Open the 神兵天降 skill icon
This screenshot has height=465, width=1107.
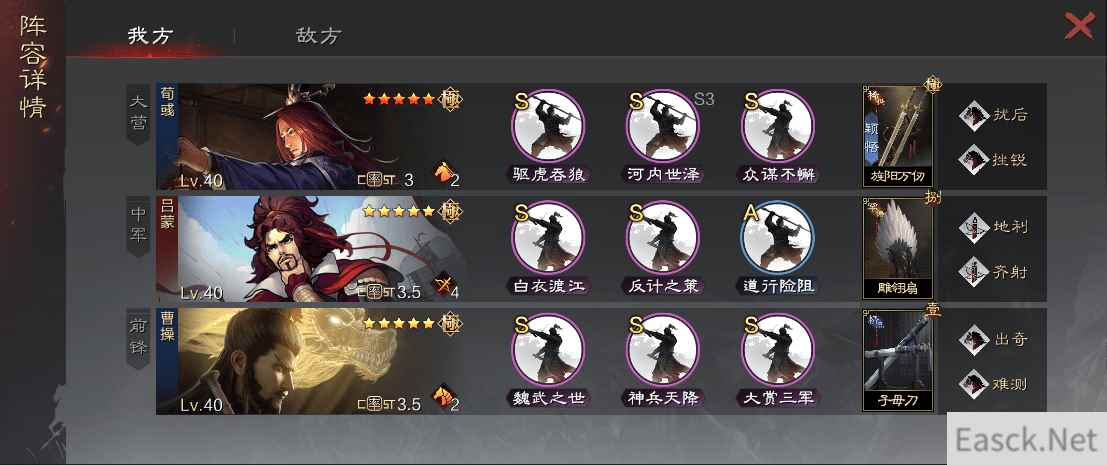pos(663,350)
